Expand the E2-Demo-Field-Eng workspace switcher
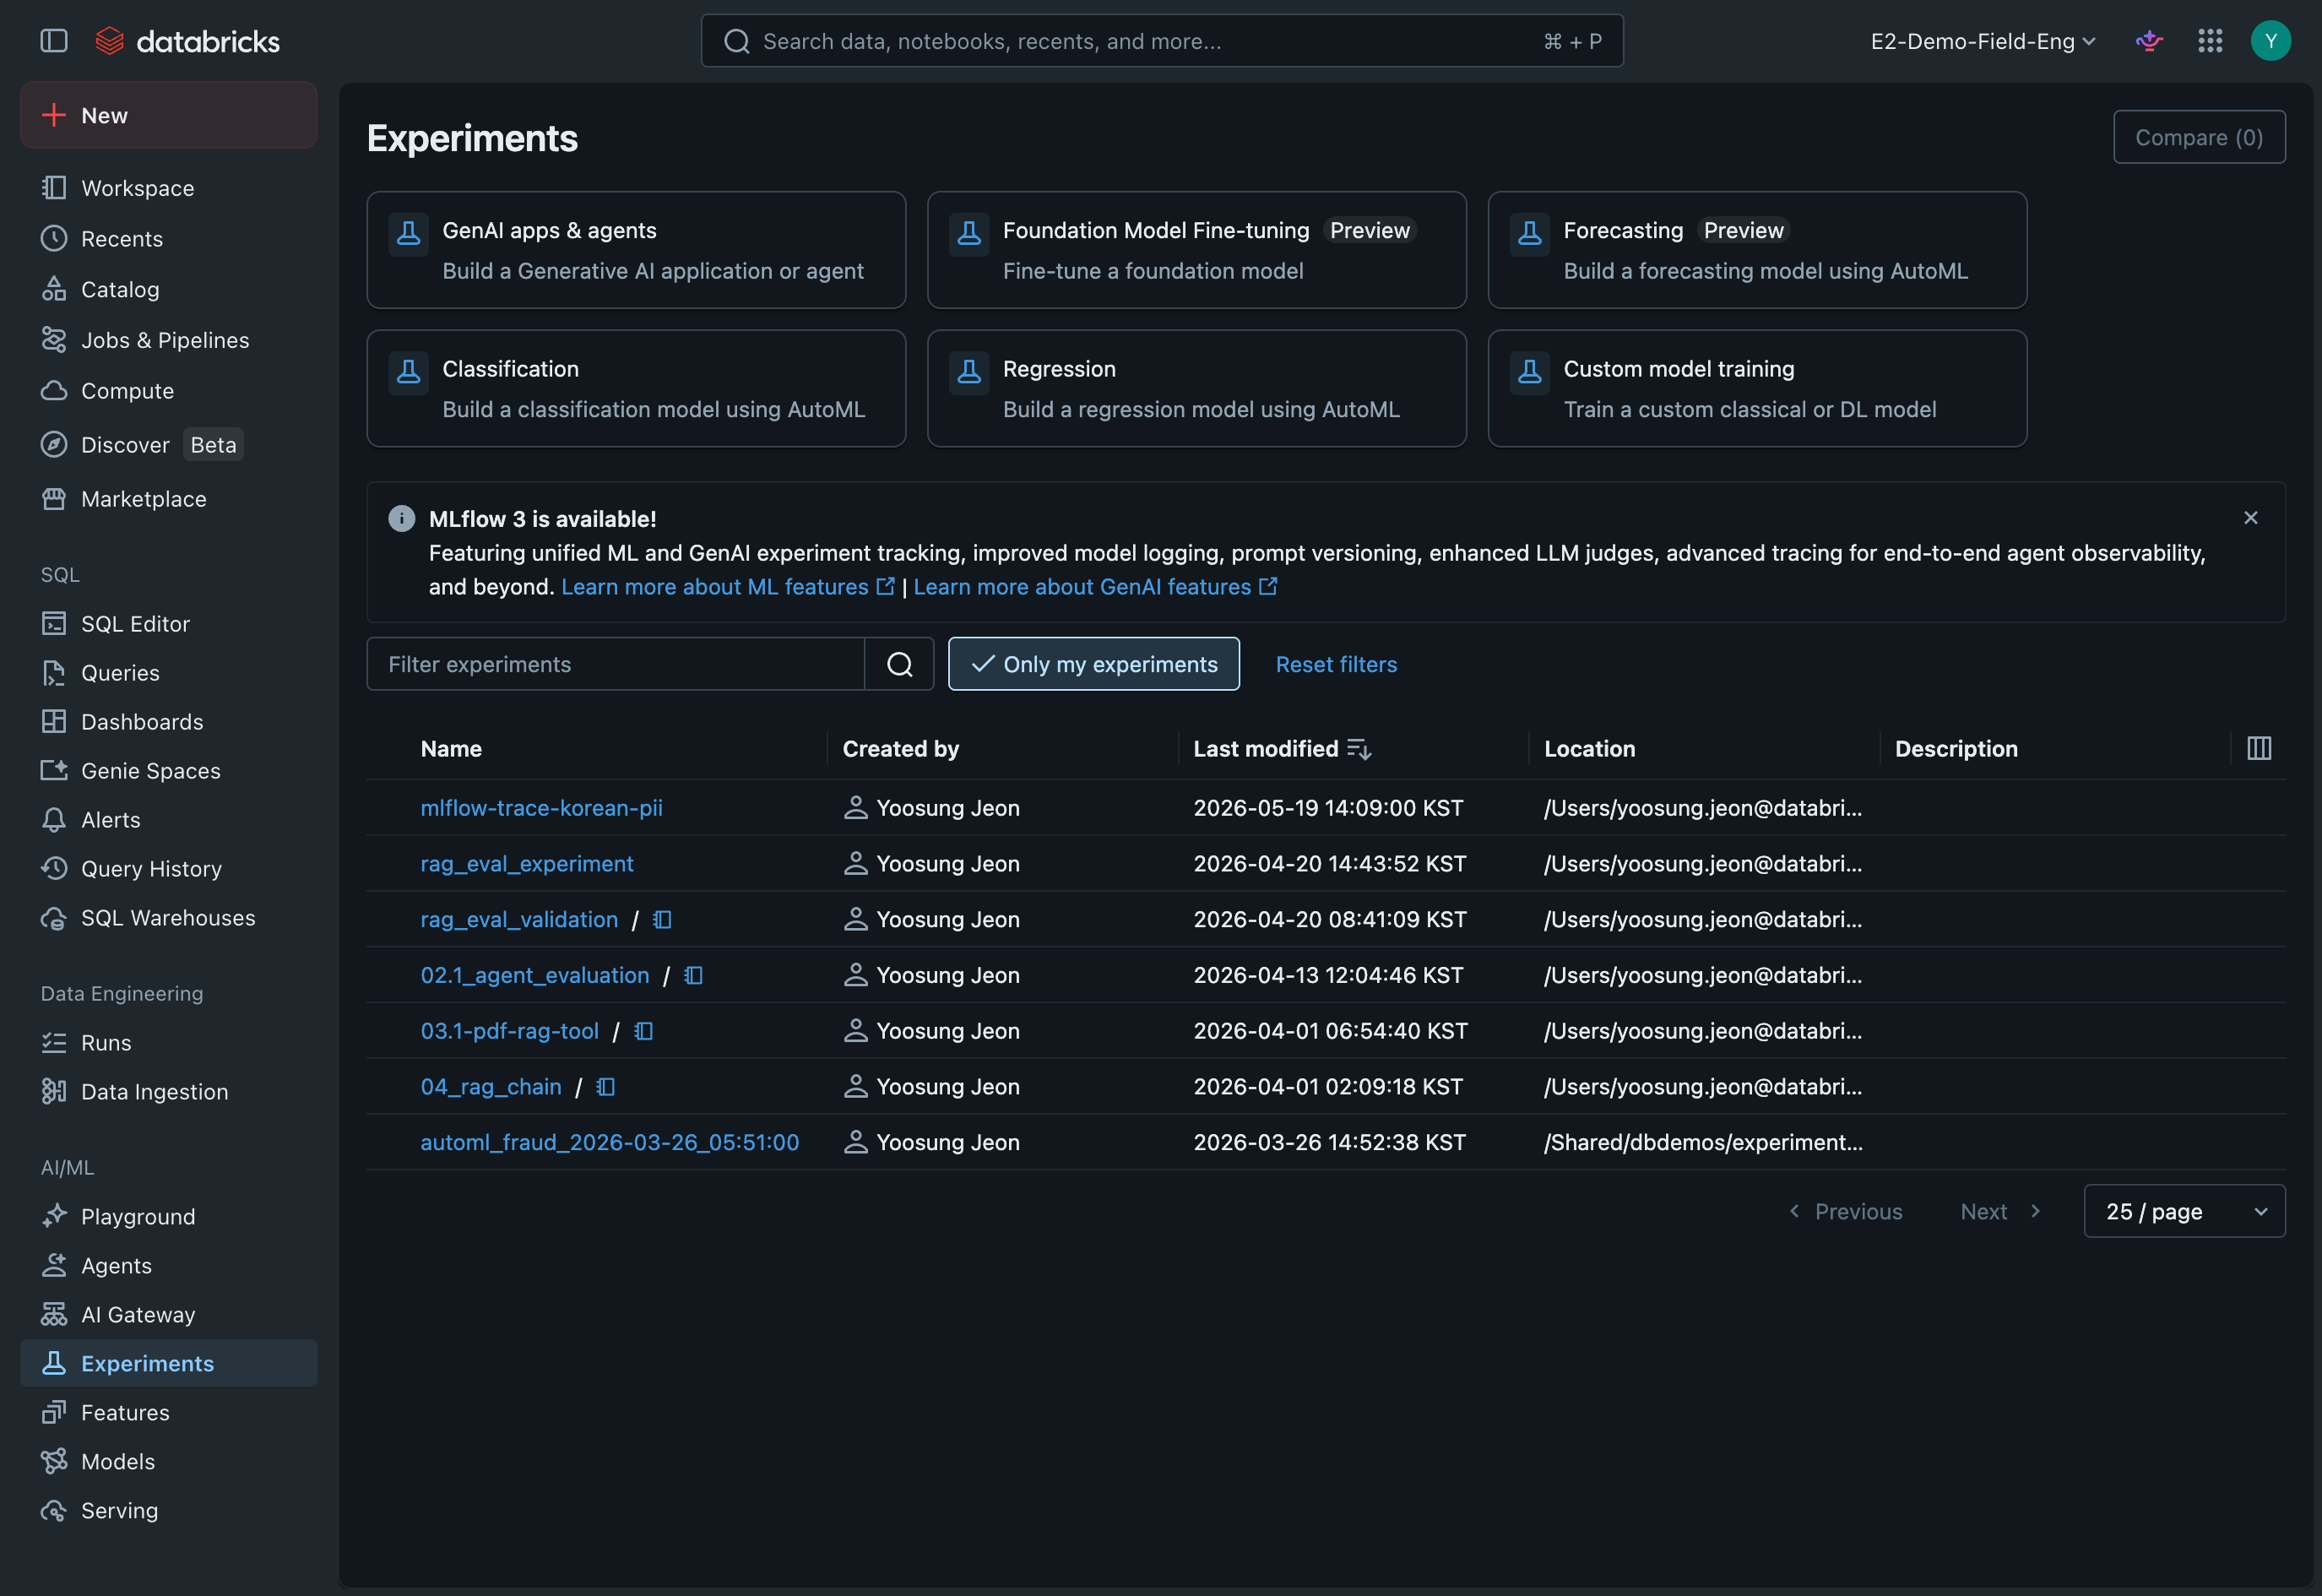2322x1596 pixels. (1983, 41)
